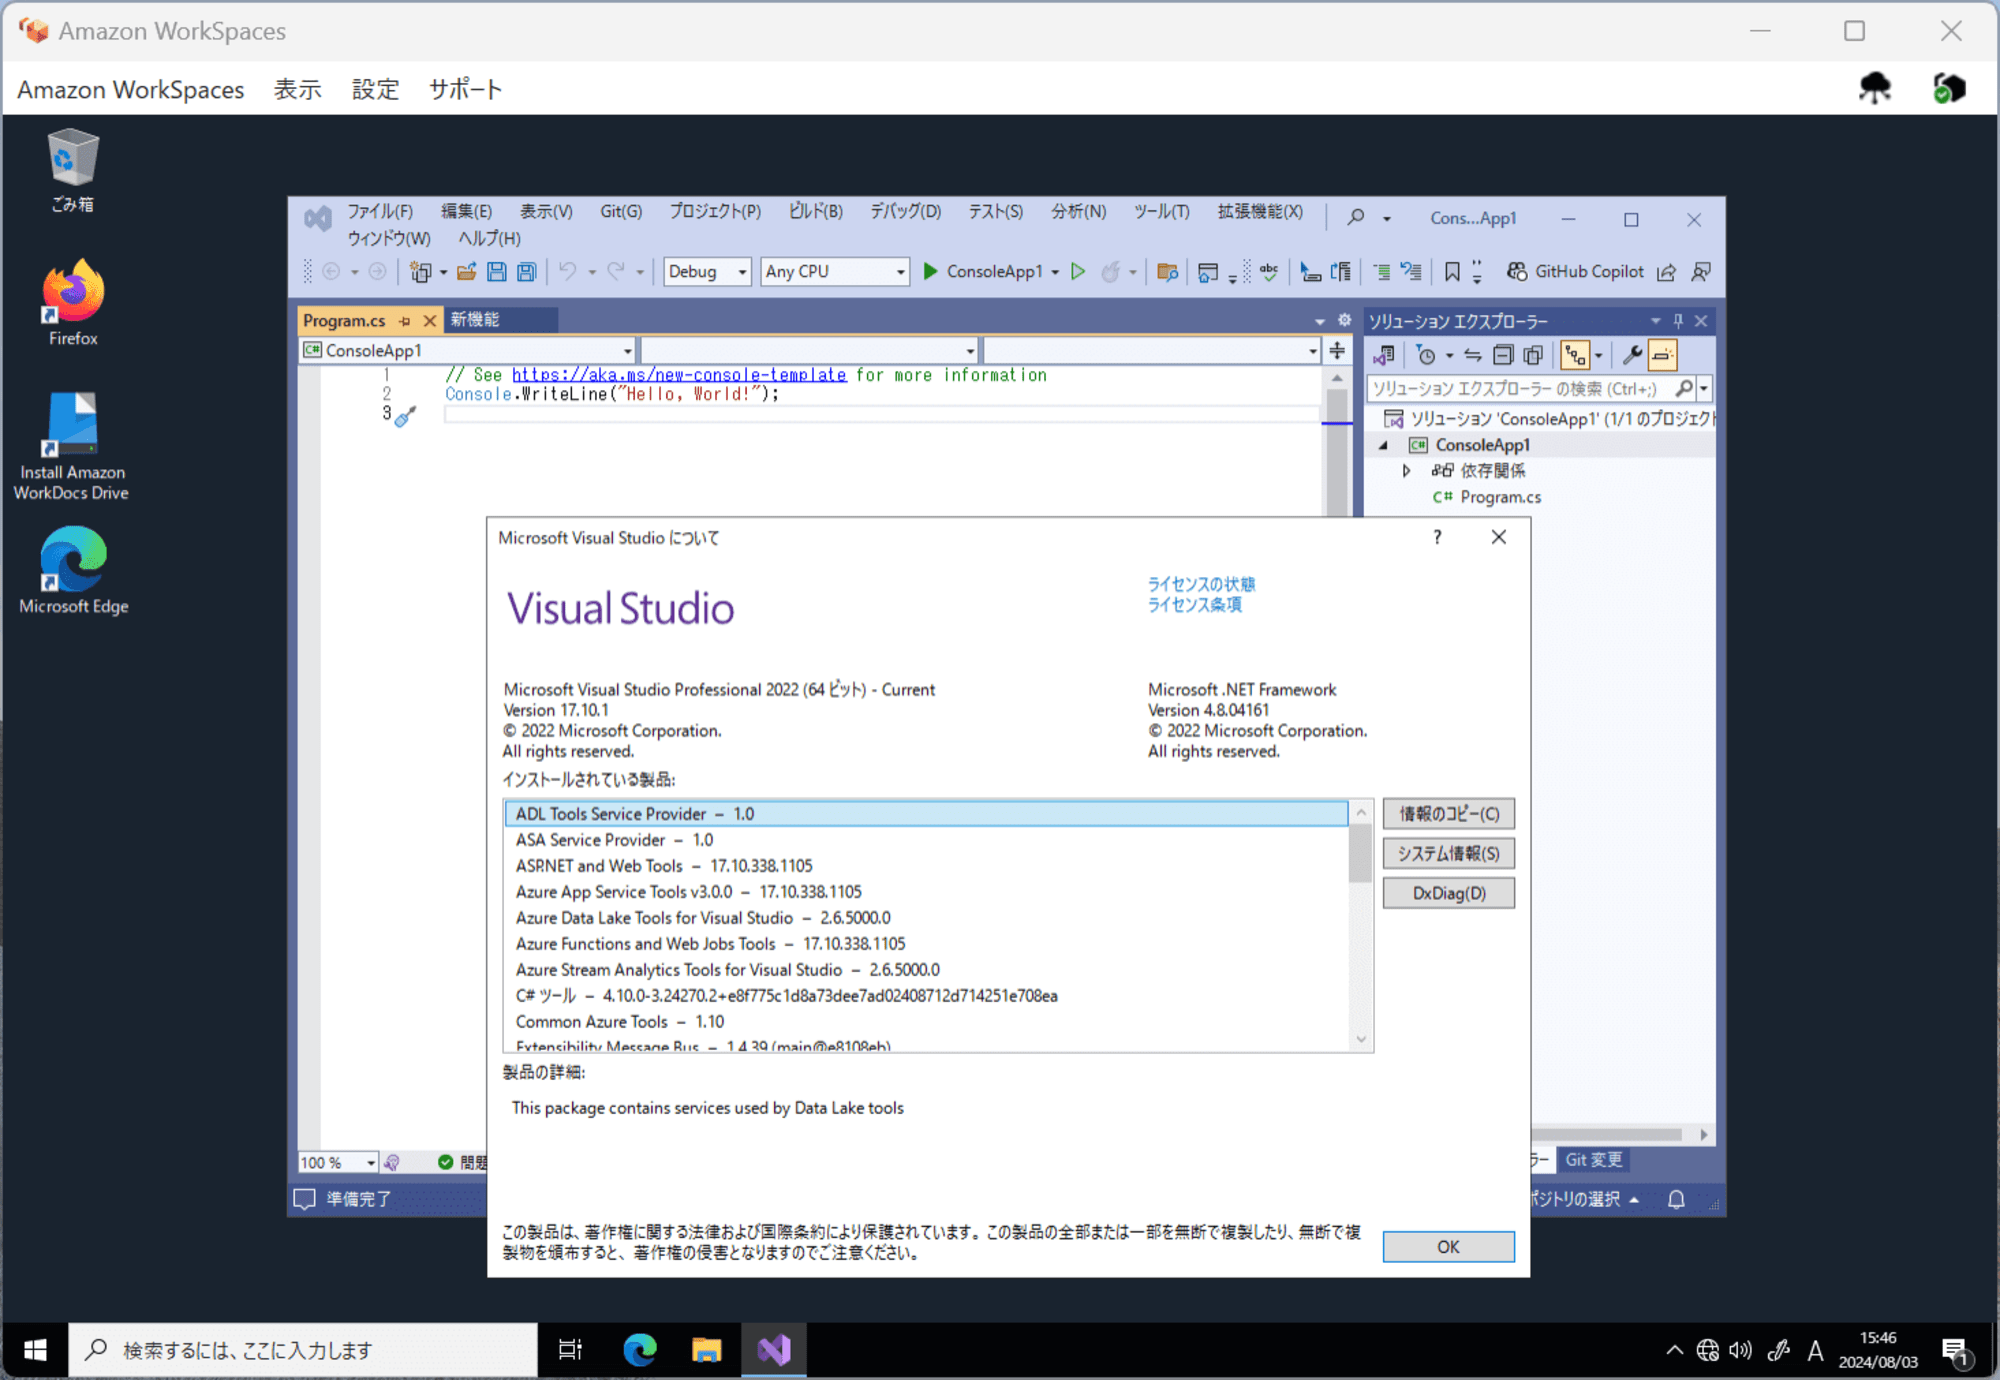Open Solution Explorer search options dropdown arrow
The image size is (2000, 1380).
pyautogui.click(x=1704, y=388)
